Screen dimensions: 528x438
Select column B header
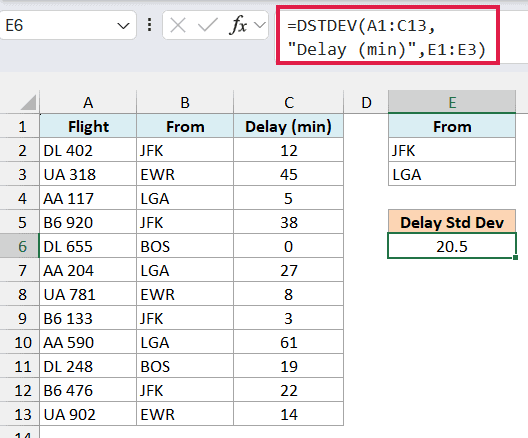[185, 102]
